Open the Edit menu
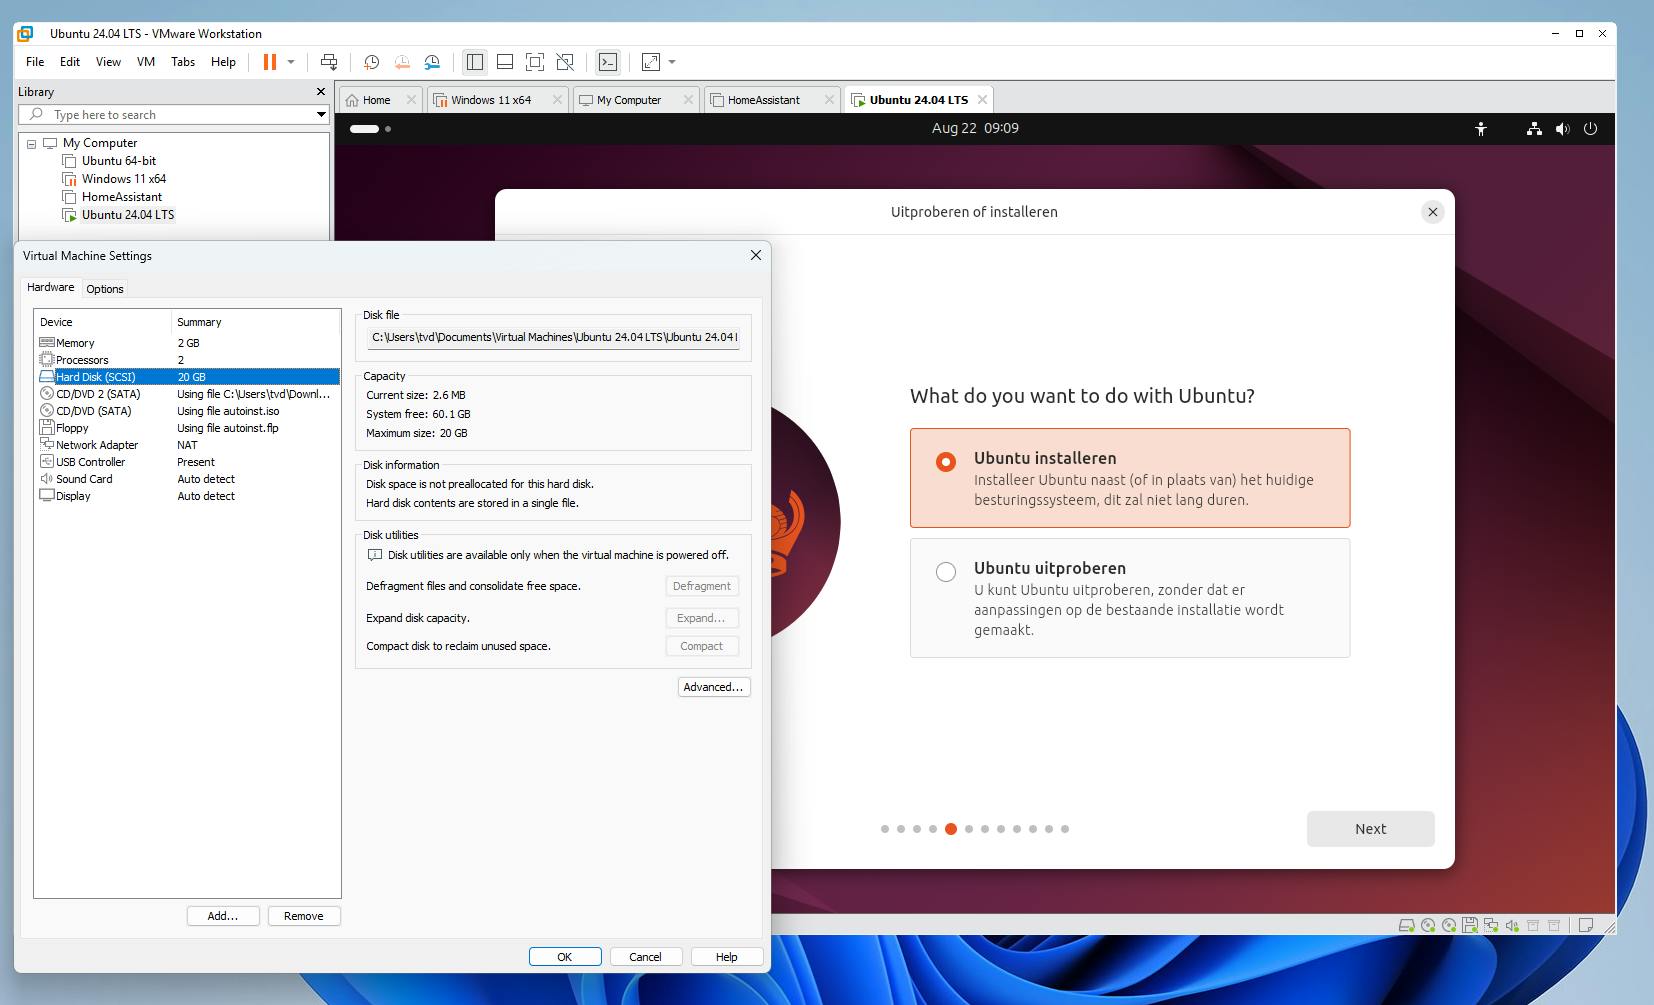Image resolution: width=1654 pixels, height=1005 pixels. tap(70, 62)
